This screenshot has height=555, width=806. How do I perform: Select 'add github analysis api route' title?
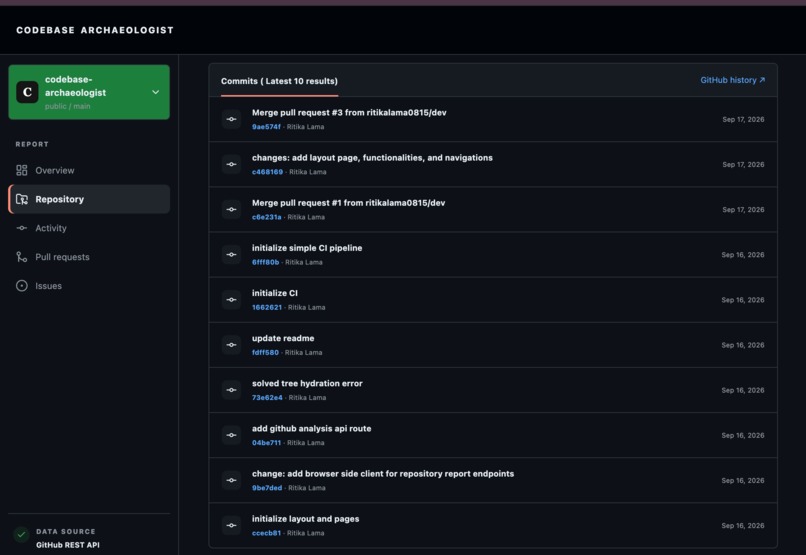pos(312,429)
